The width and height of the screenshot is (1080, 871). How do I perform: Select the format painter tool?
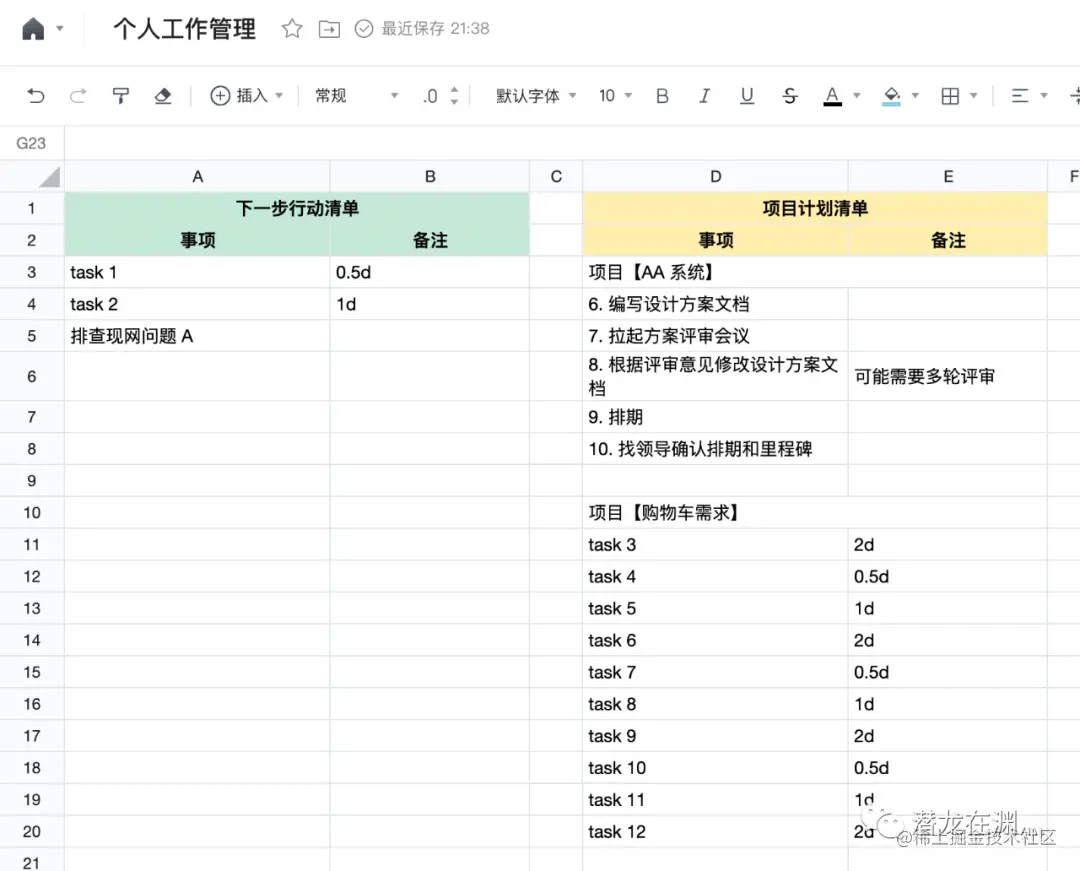coord(121,96)
